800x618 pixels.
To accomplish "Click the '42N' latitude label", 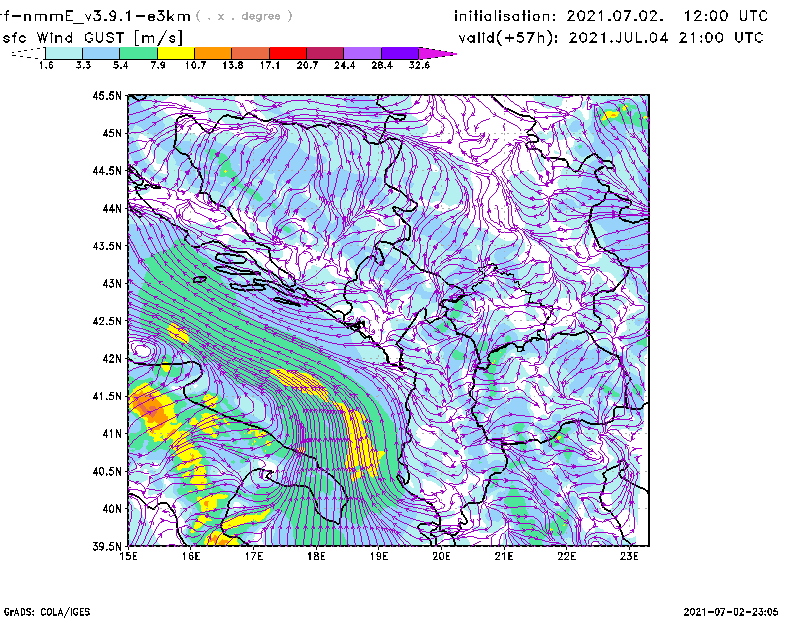I will (112, 358).
